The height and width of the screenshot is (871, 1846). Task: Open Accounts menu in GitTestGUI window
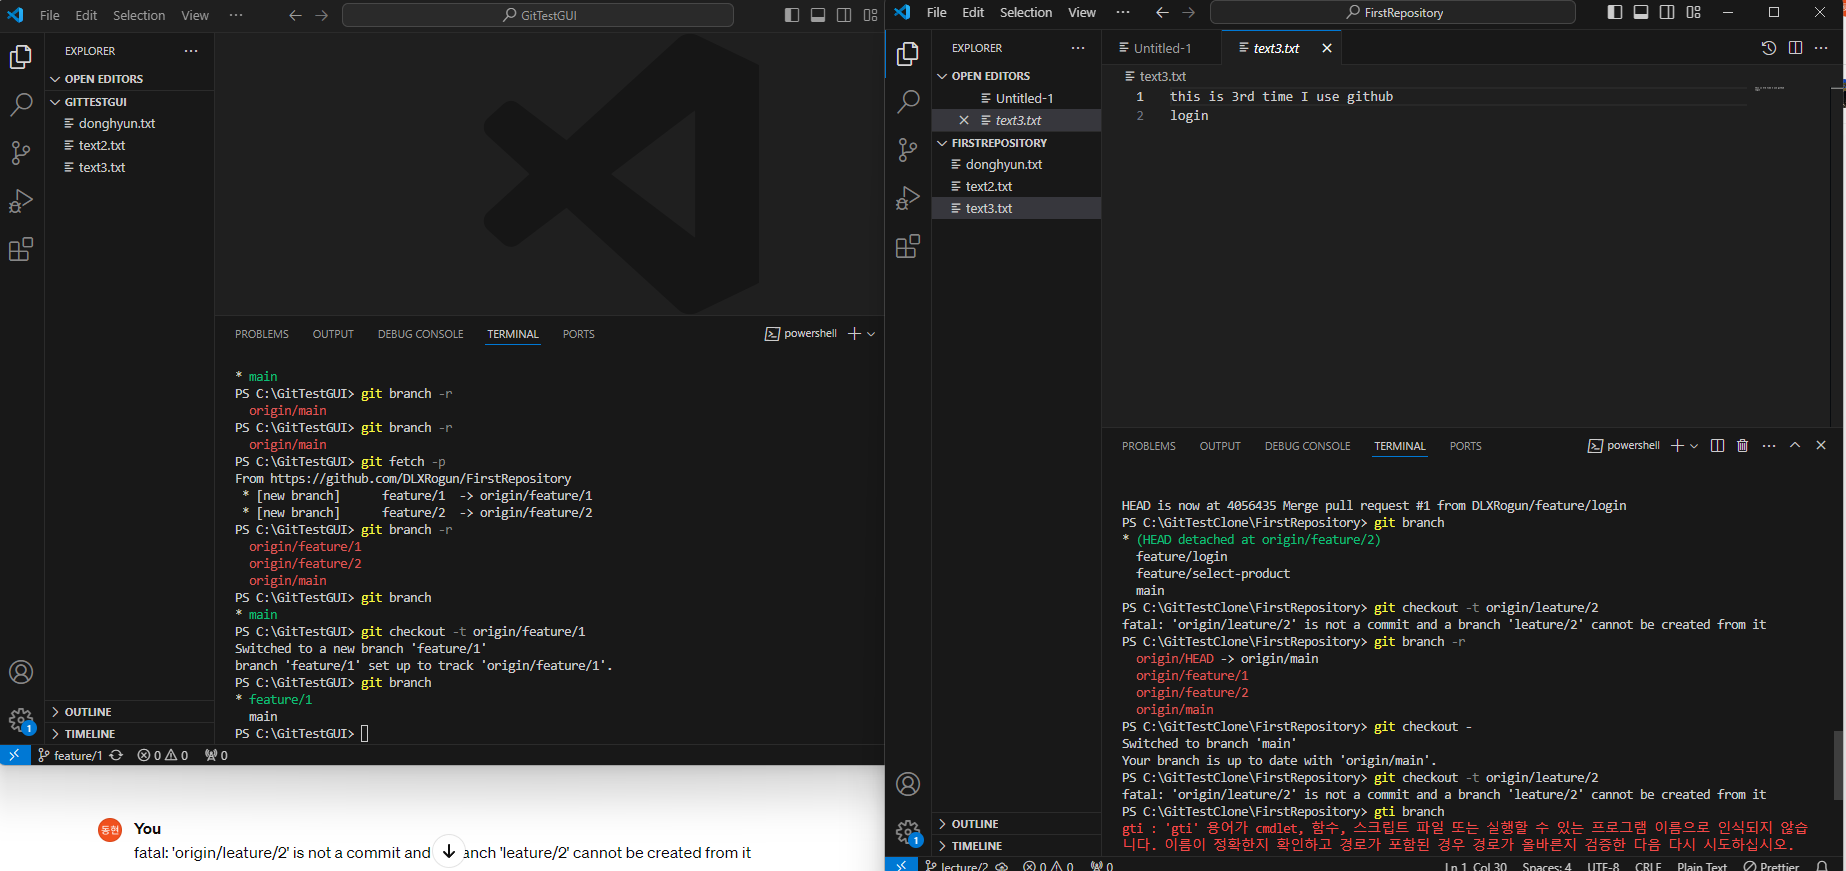click(21, 672)
